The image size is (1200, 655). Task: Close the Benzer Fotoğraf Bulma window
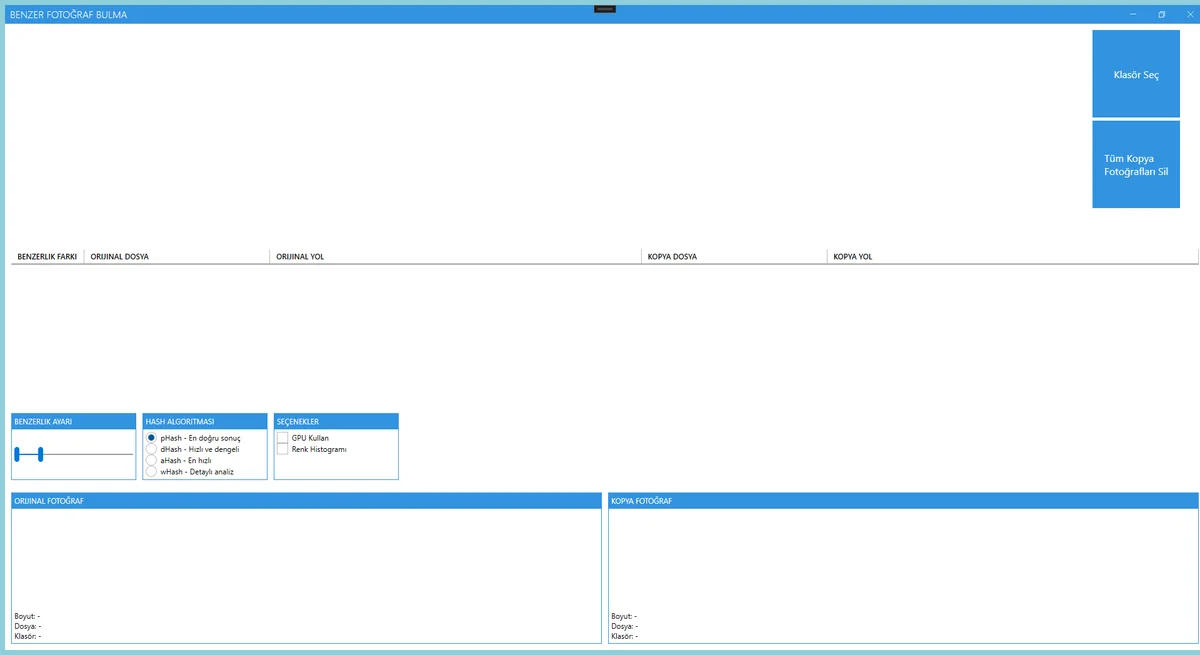1188,15
